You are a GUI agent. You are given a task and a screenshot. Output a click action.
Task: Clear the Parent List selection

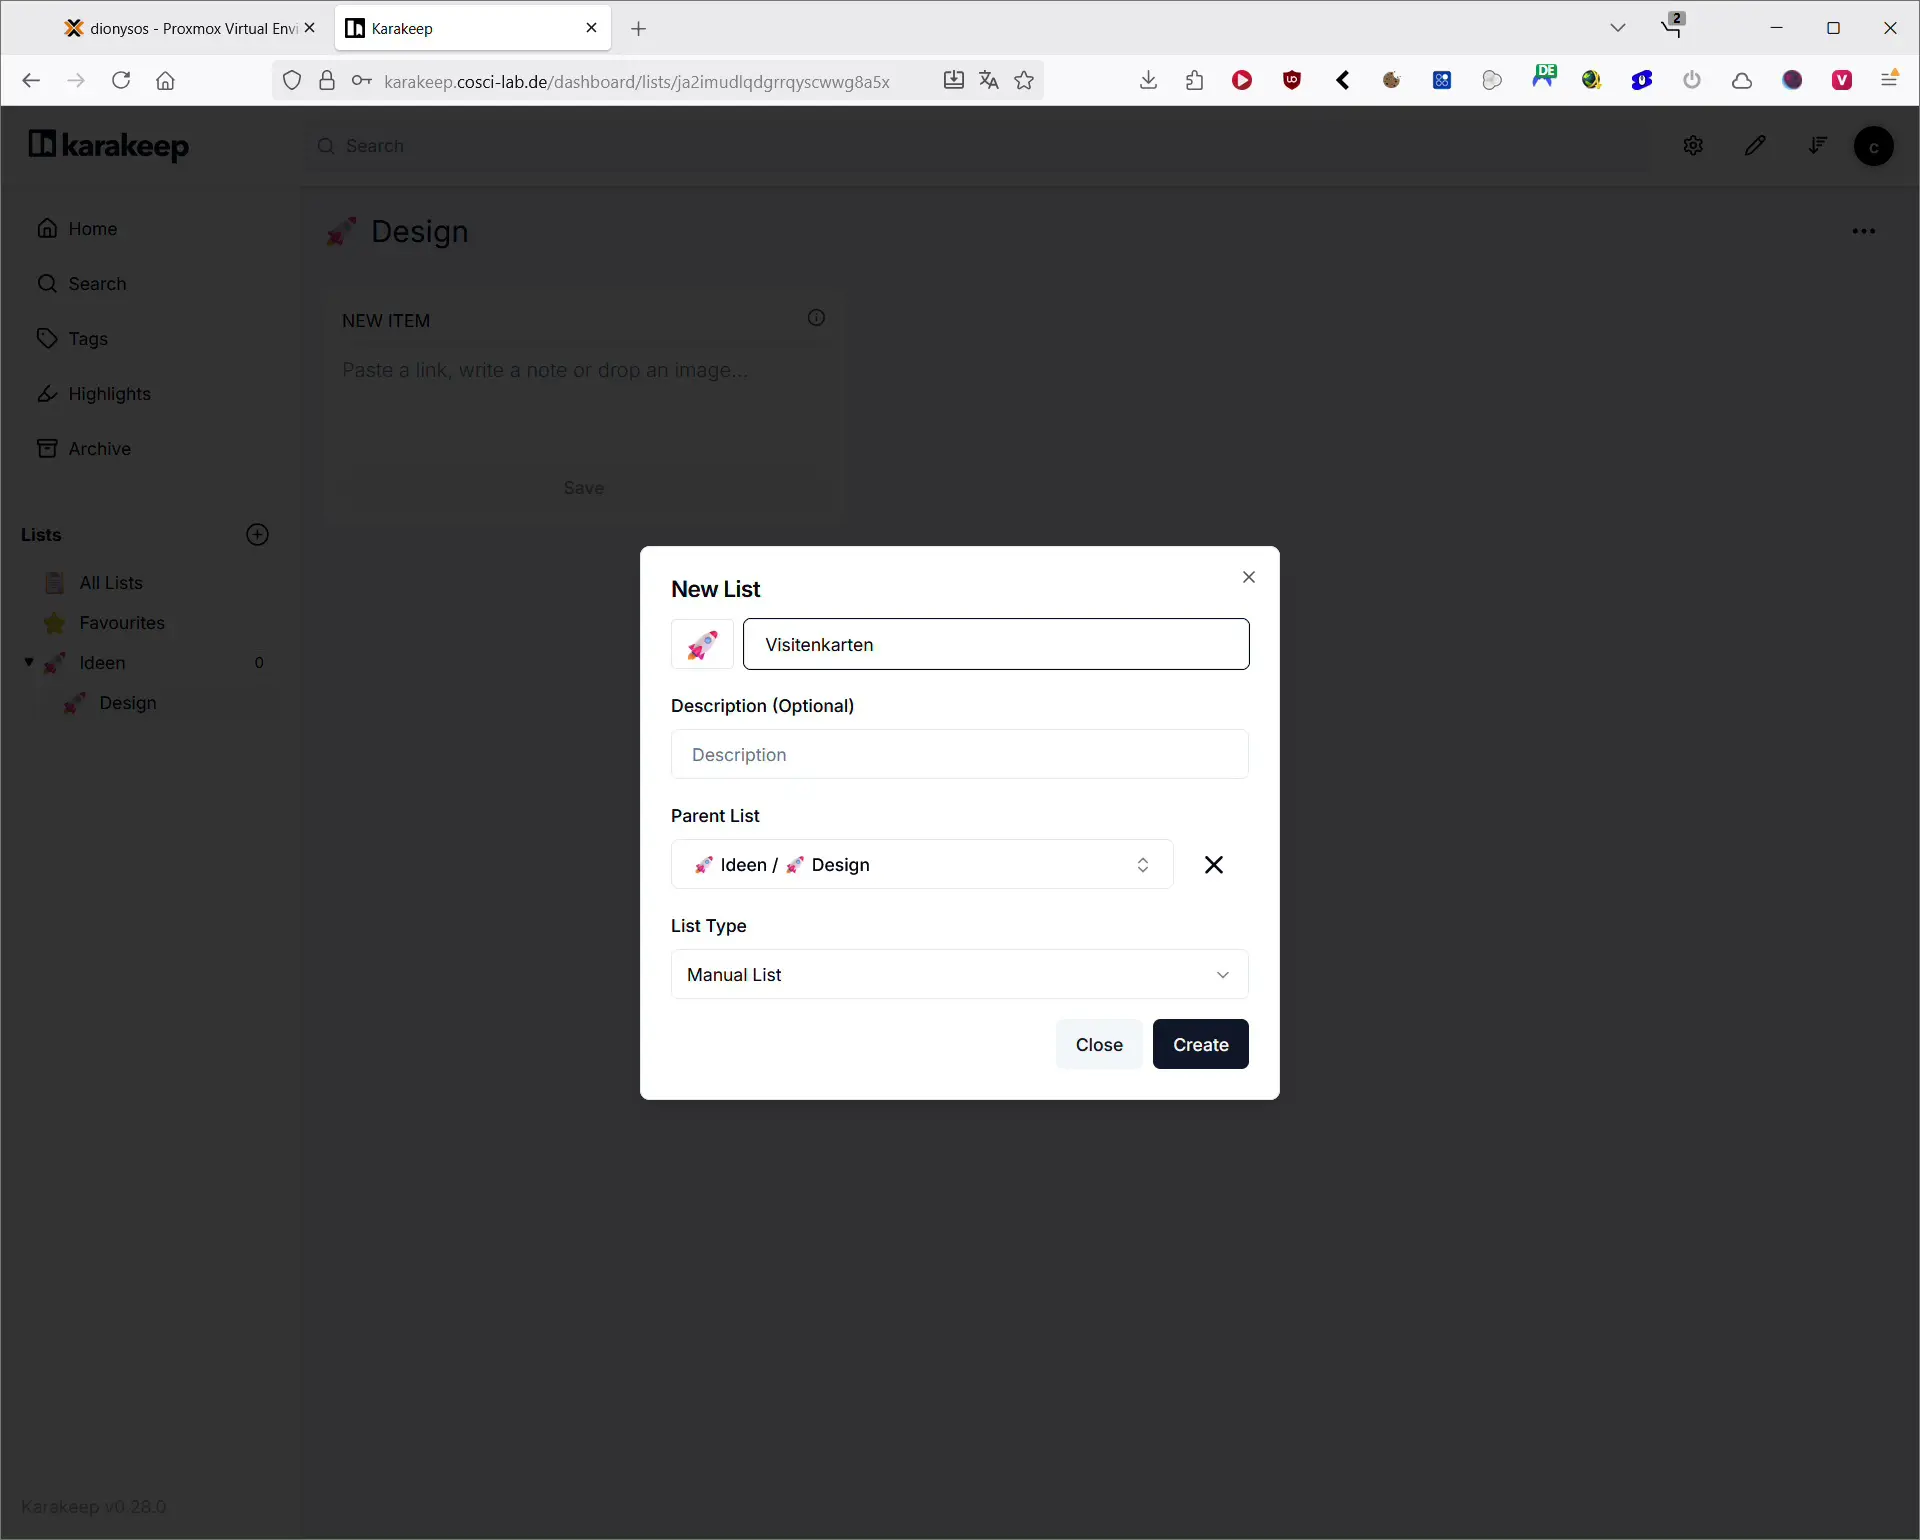1214,865
